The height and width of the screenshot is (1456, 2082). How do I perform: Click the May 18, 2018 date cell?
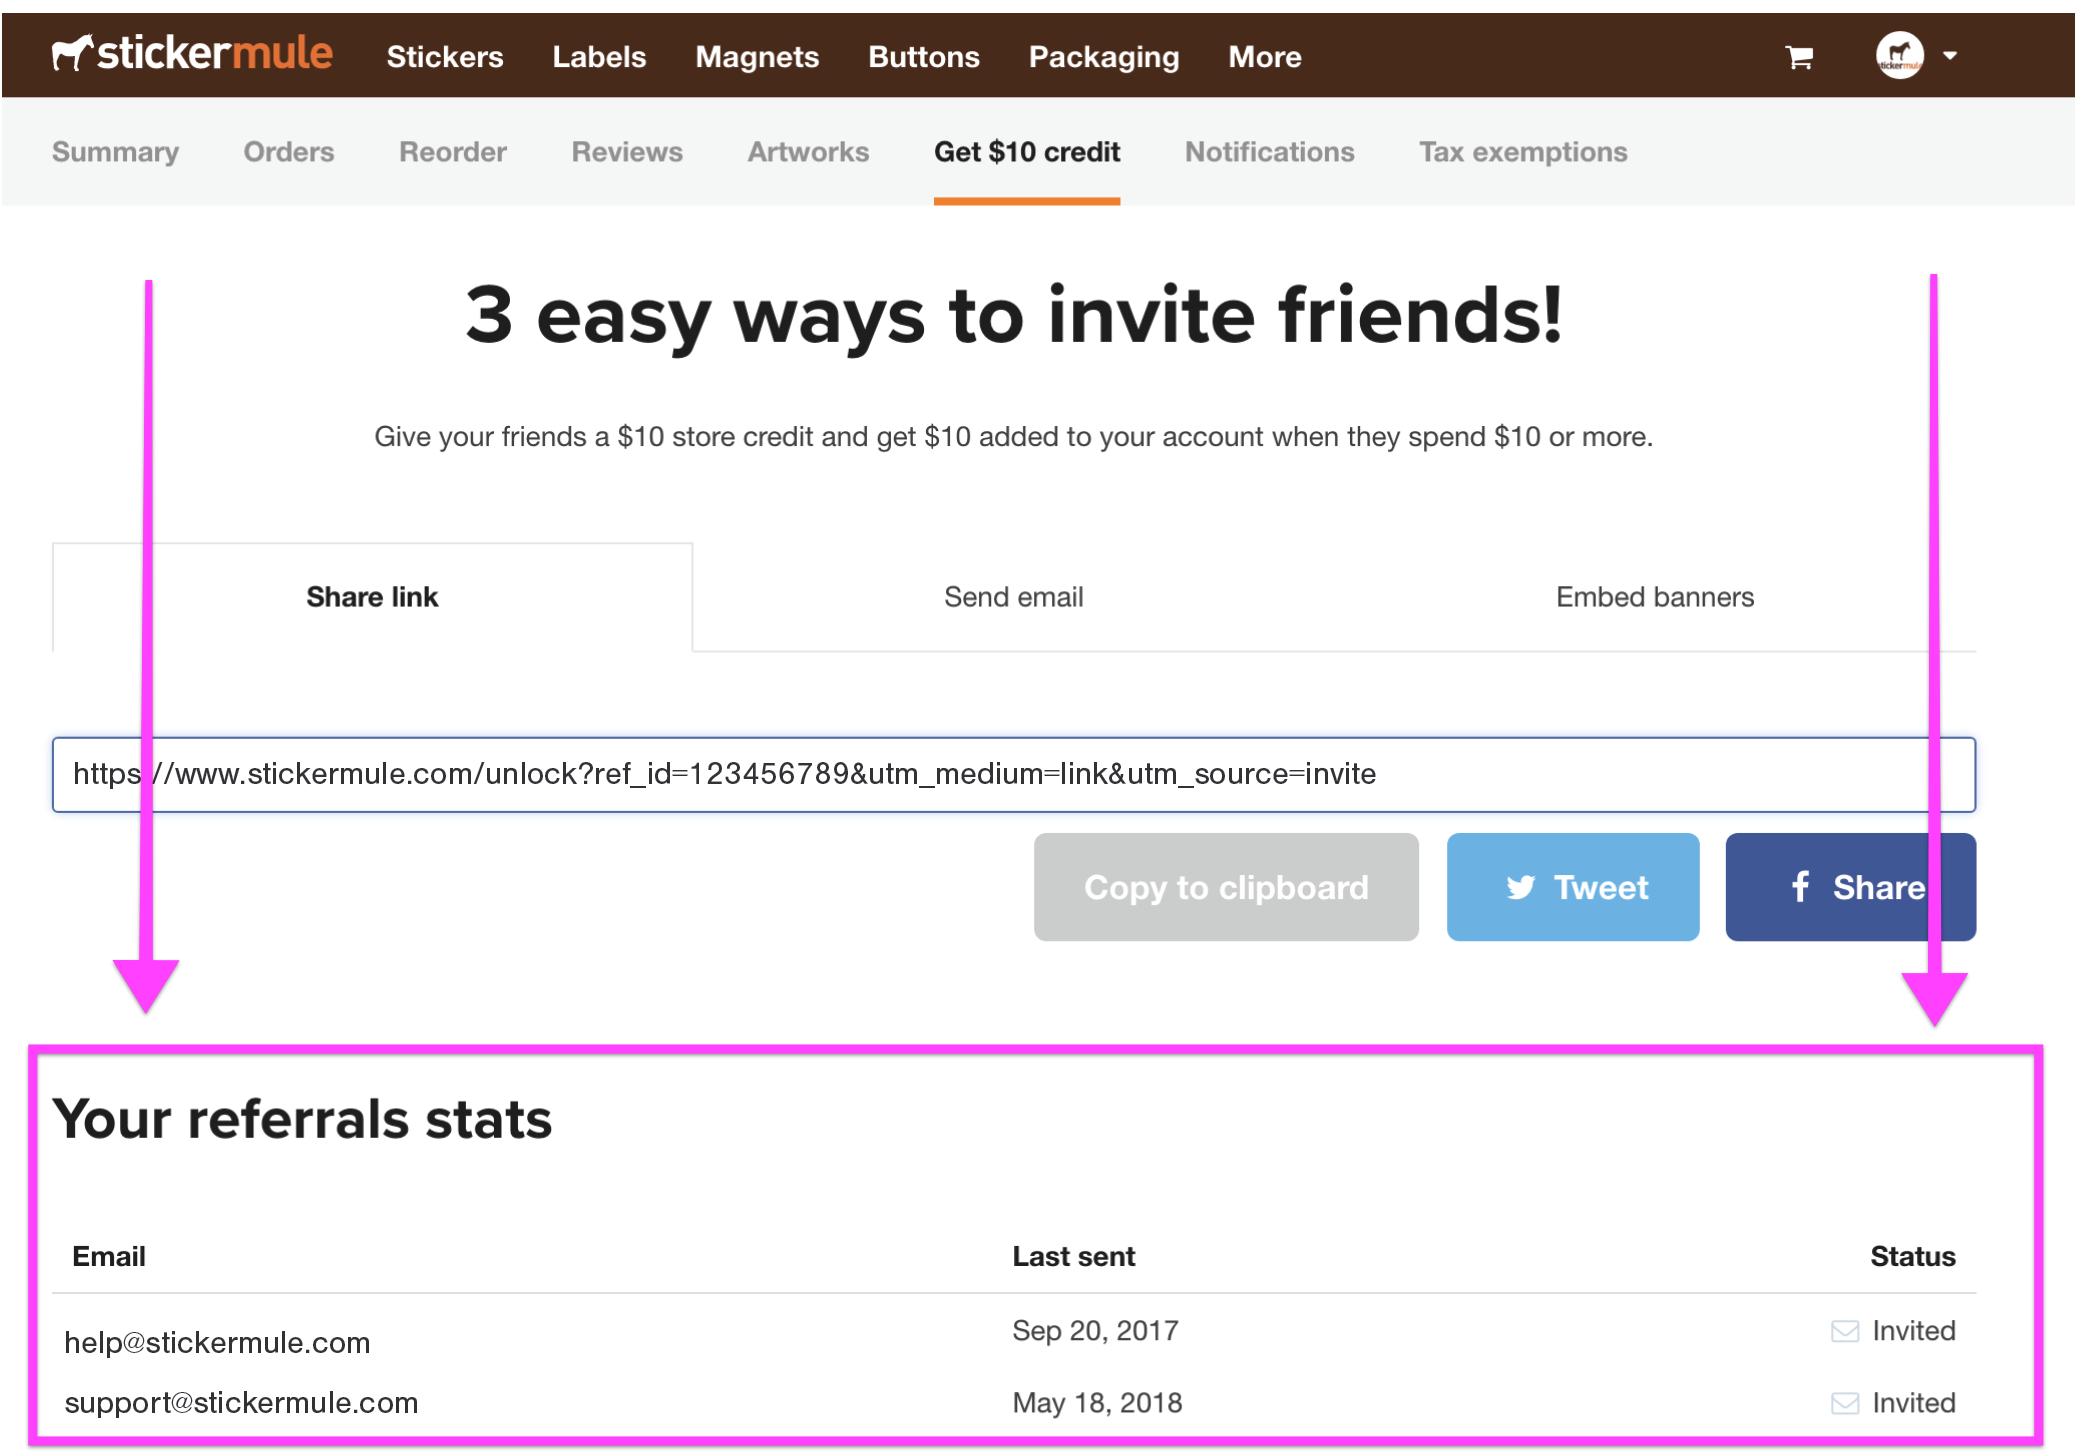click(x=1097, y=1403)
